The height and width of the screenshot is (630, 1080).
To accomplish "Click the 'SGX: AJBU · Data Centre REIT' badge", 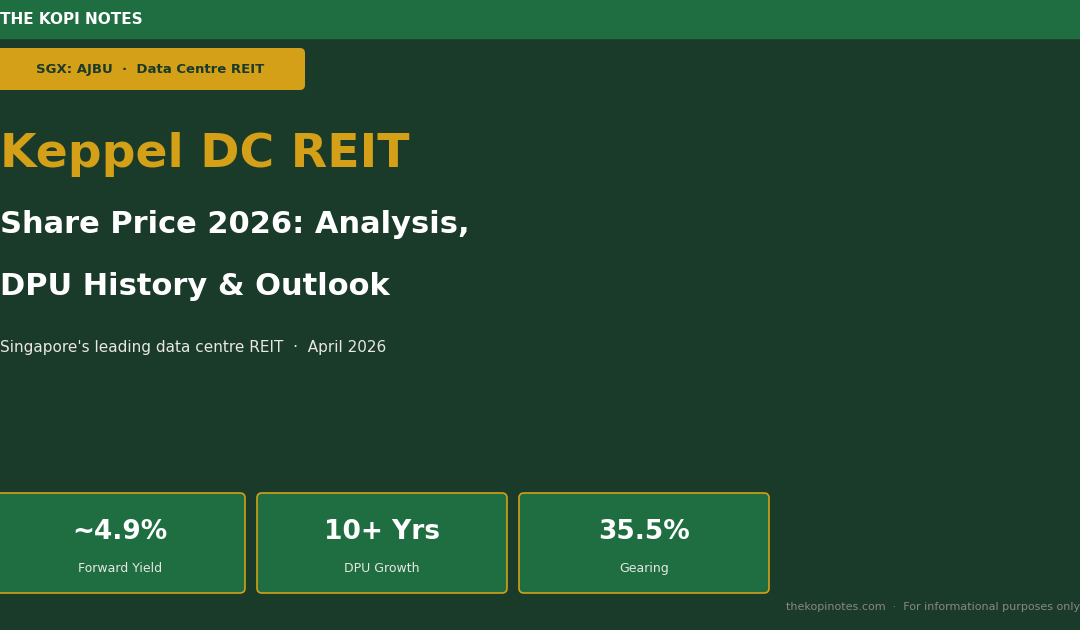I will (x=152, y=69).
